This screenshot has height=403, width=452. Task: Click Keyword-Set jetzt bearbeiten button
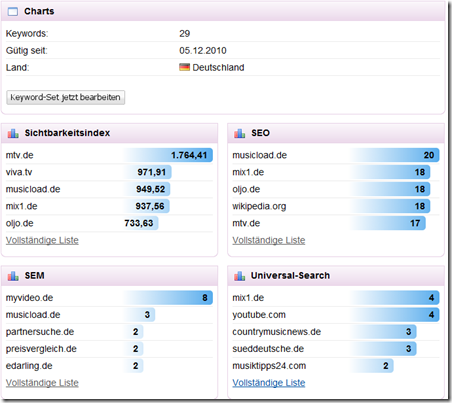[66, 97]
